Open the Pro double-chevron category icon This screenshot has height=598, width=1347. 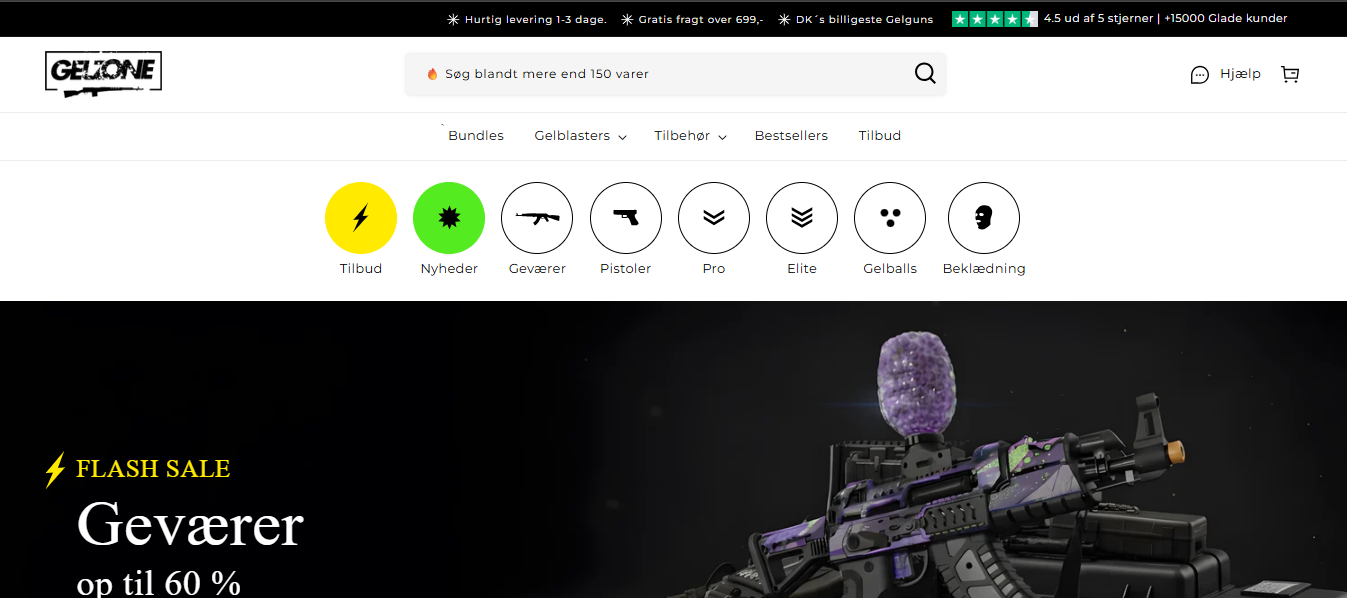click(x=713, y=218)
